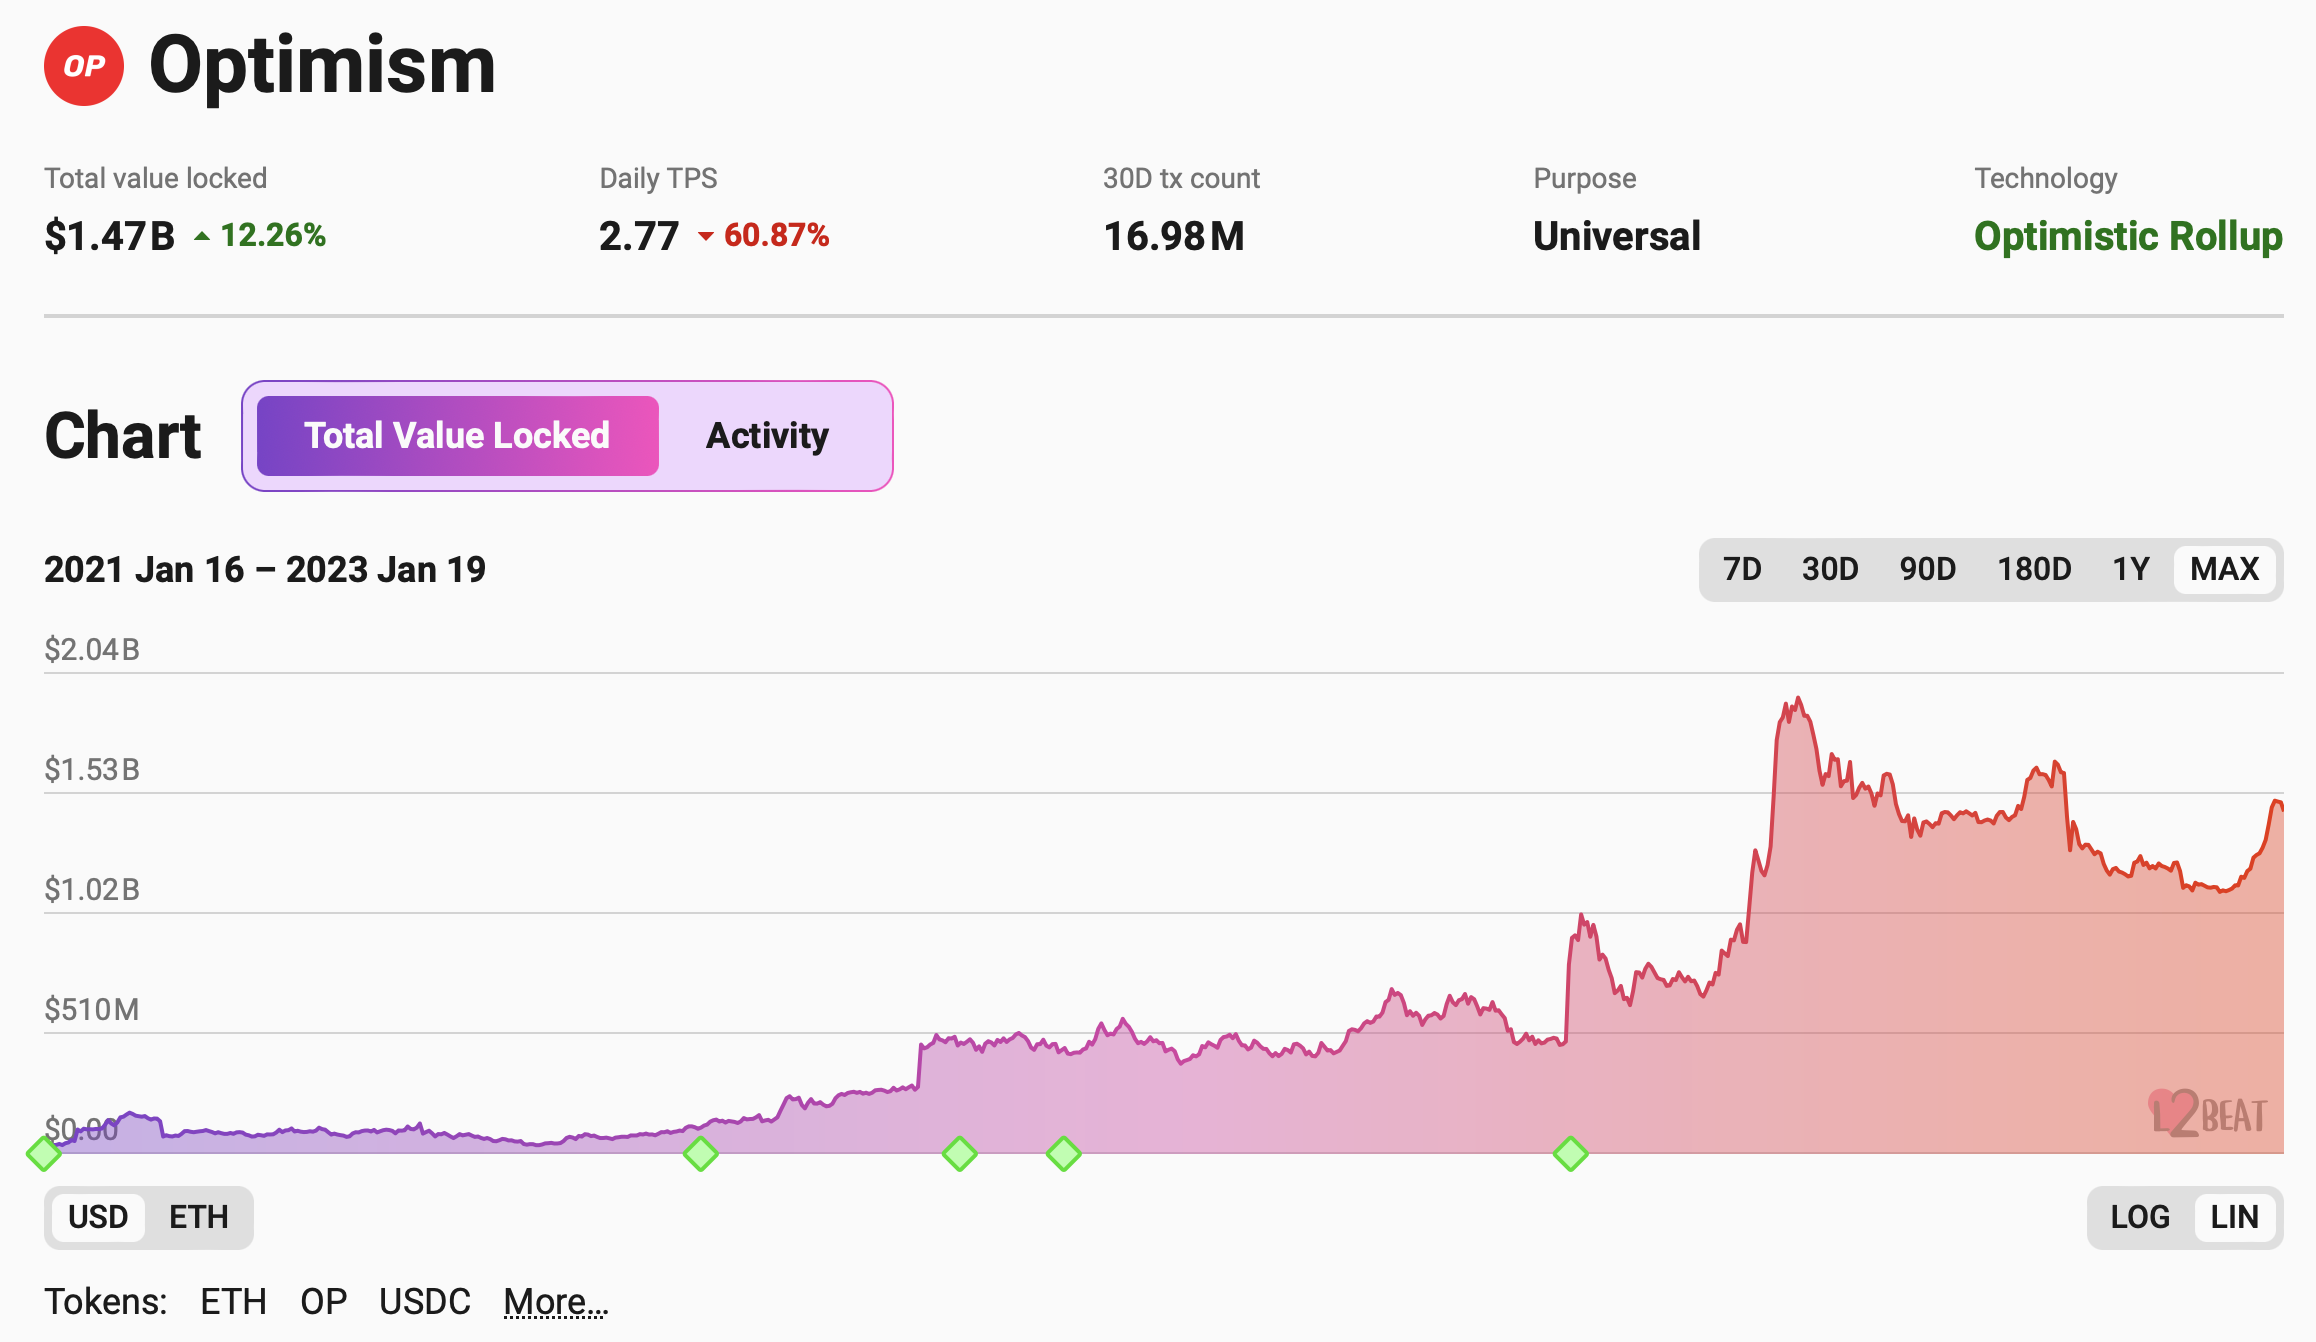Click the third green milestone diamond marker
2316x1342 pixels.
pyautogui.click(x=959, y=1154)
